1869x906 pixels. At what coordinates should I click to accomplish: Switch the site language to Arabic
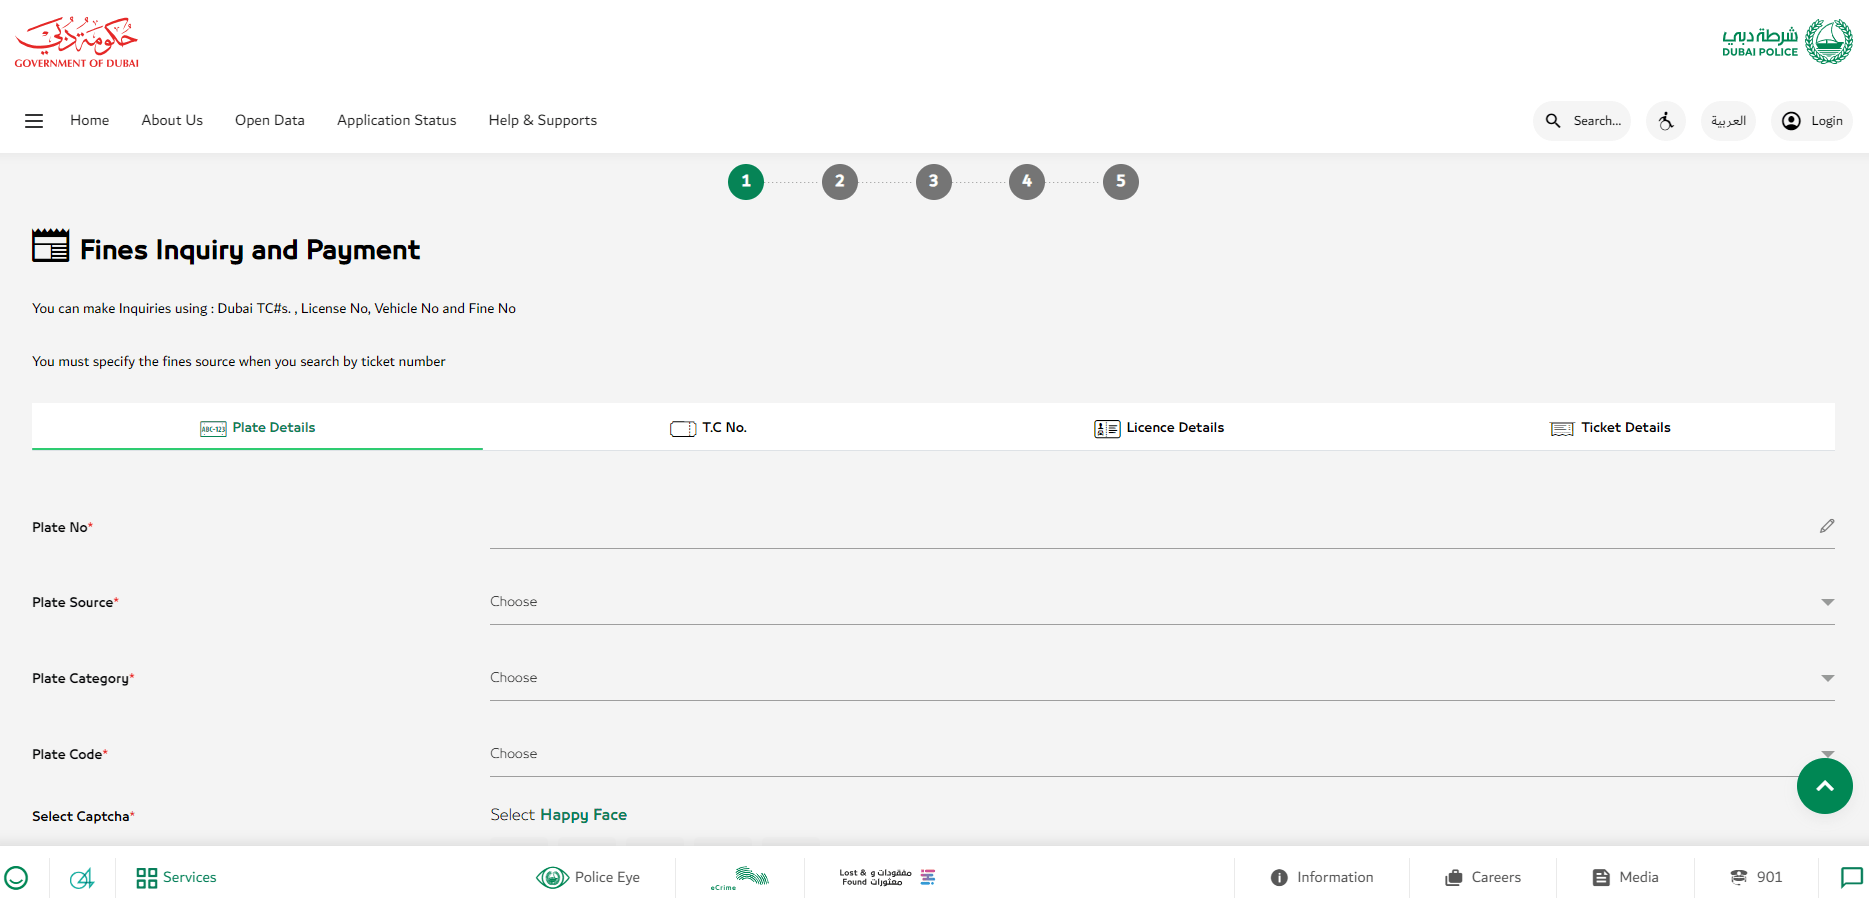pos(1728,120)
